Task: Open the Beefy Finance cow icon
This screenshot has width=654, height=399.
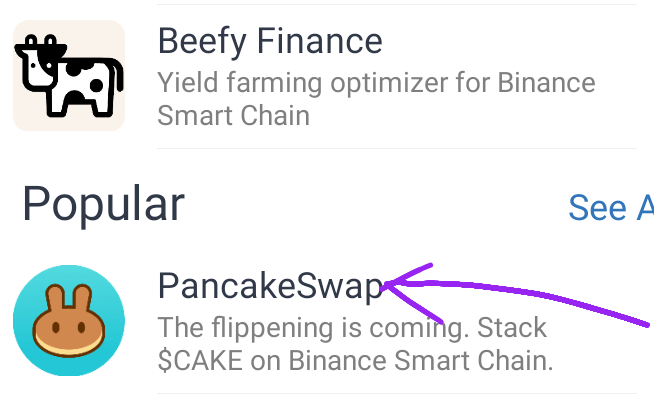Action: tap(69, 75)
